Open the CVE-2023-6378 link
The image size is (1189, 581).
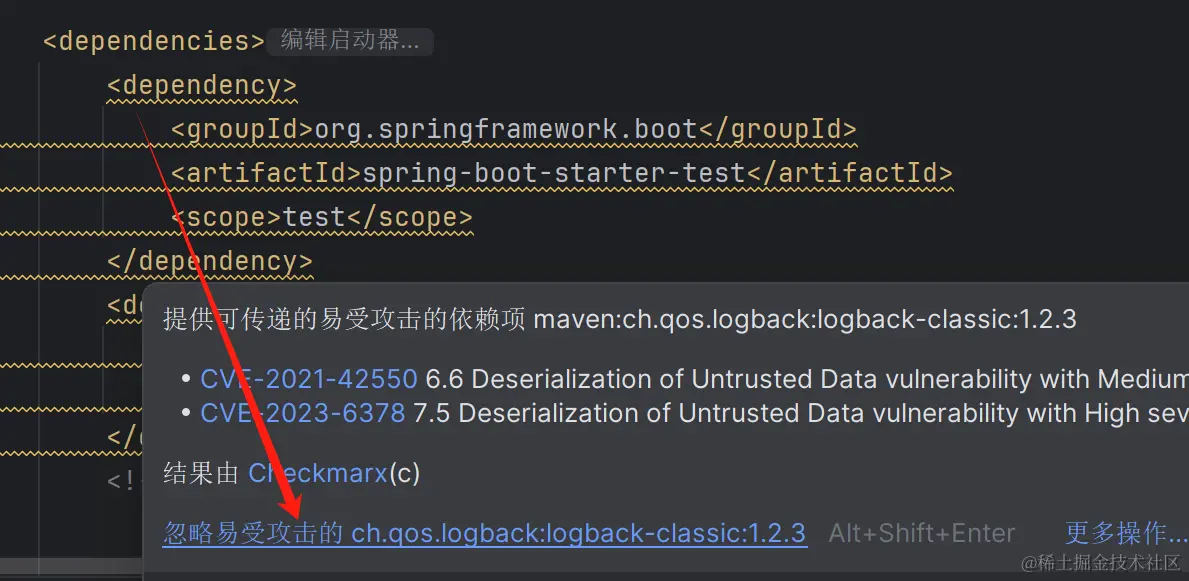[302, 413]
